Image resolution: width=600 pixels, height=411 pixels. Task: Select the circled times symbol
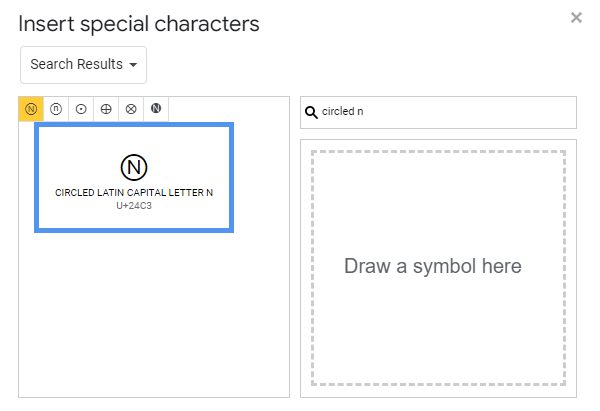[131, 109]
